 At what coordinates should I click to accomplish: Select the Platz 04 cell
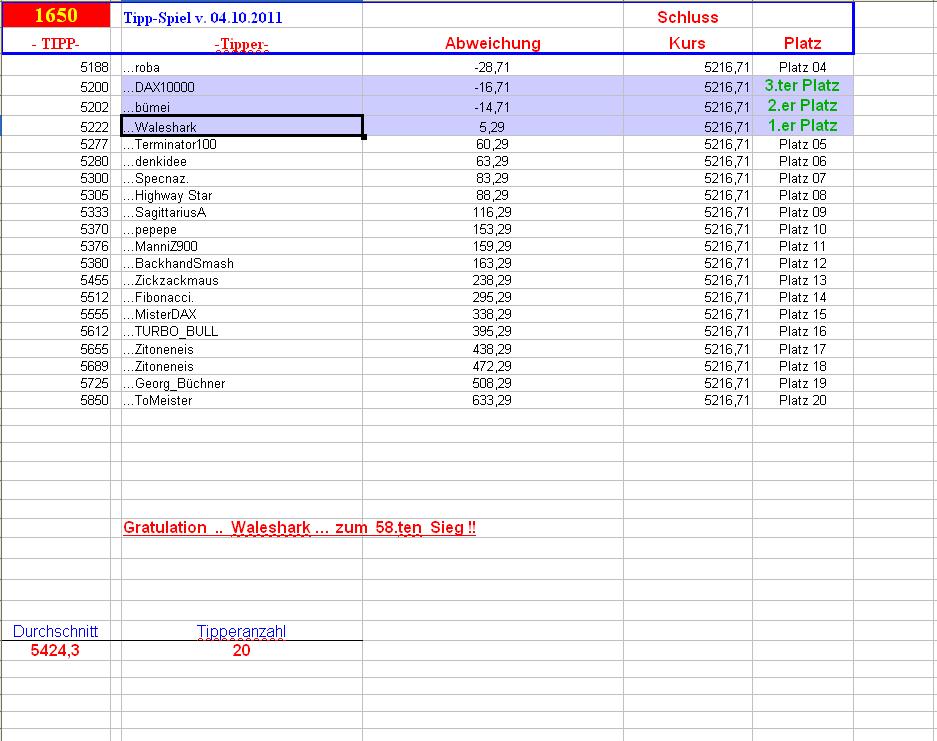click(803, 67)
